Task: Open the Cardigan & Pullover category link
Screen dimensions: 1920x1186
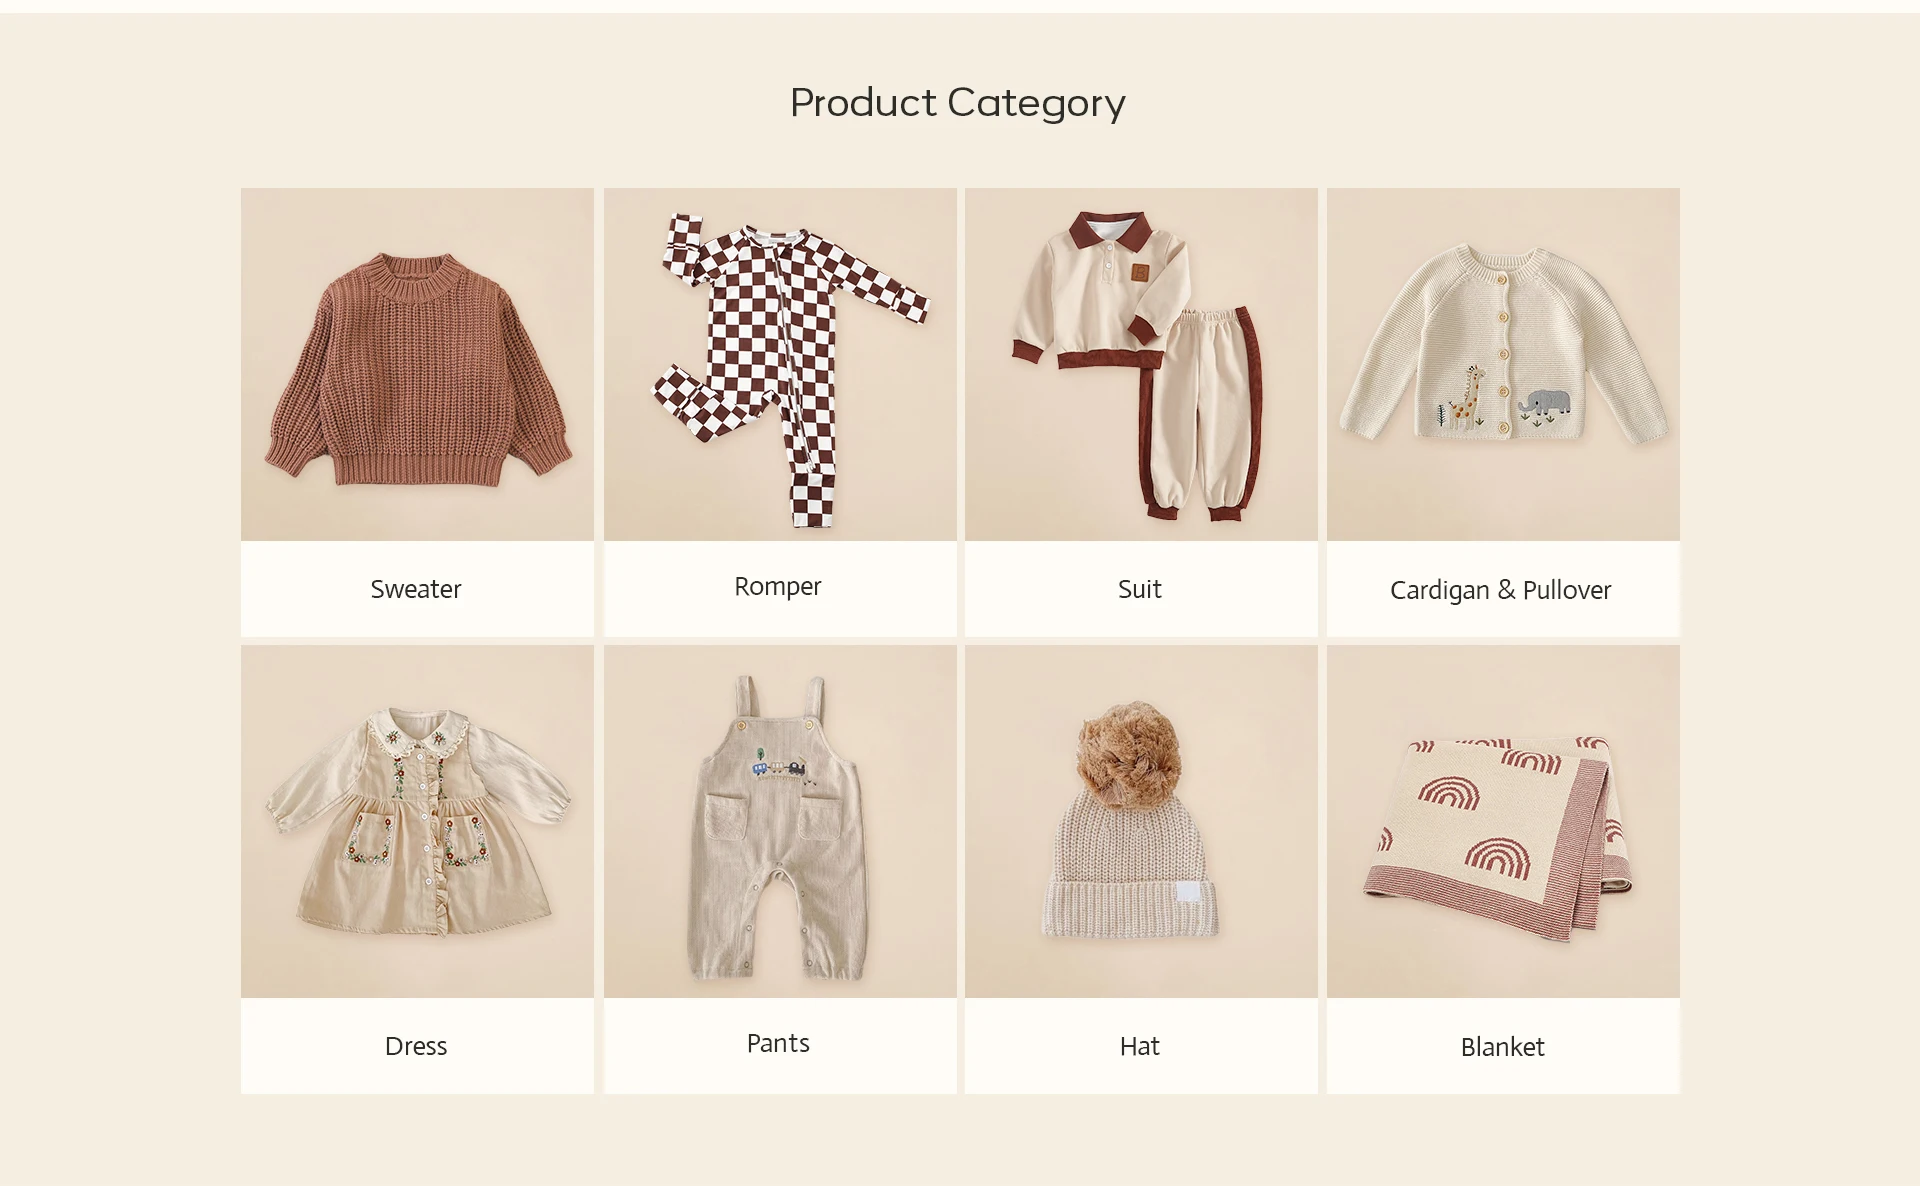Action: coord(1501,590)
